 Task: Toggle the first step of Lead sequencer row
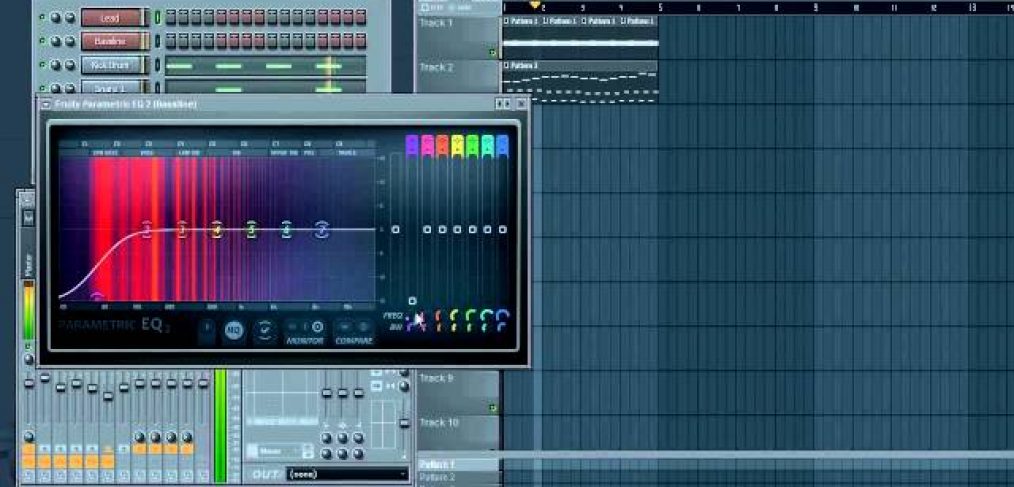[x=171, y=17]
